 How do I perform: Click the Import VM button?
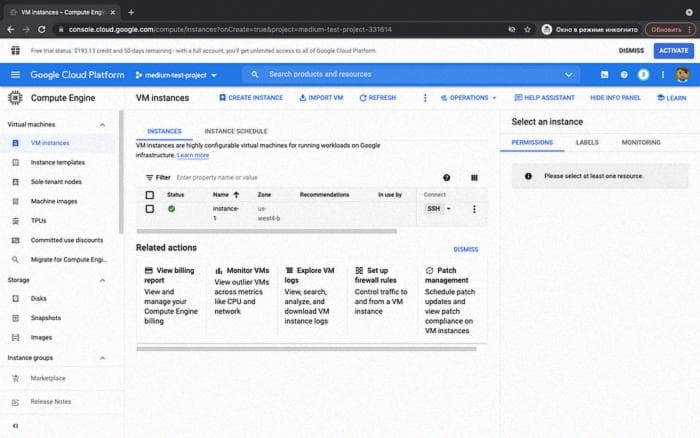tap(321, 98)
